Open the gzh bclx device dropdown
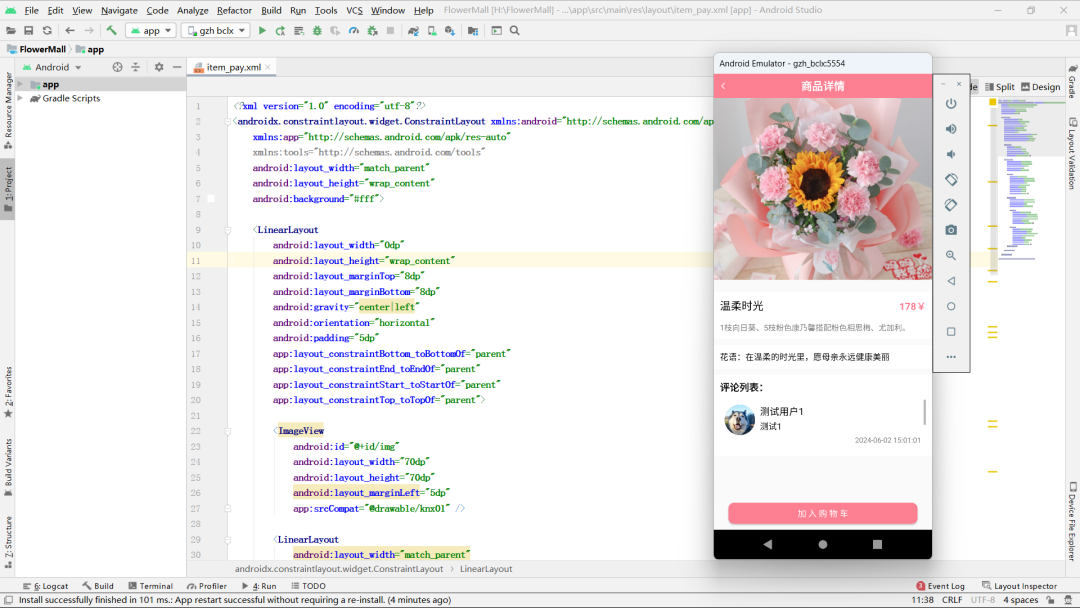 click(215, 31)
